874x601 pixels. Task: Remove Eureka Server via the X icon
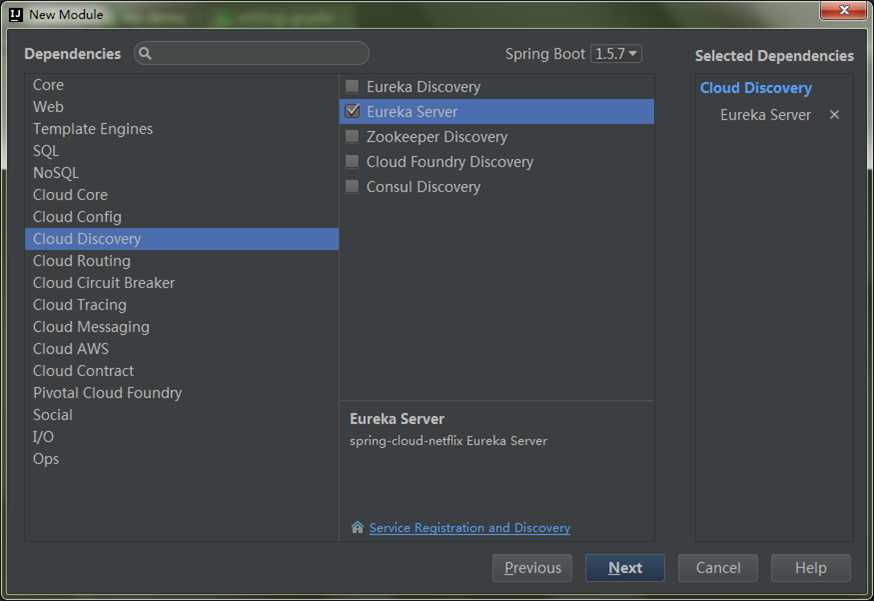[x=834, y=115]
